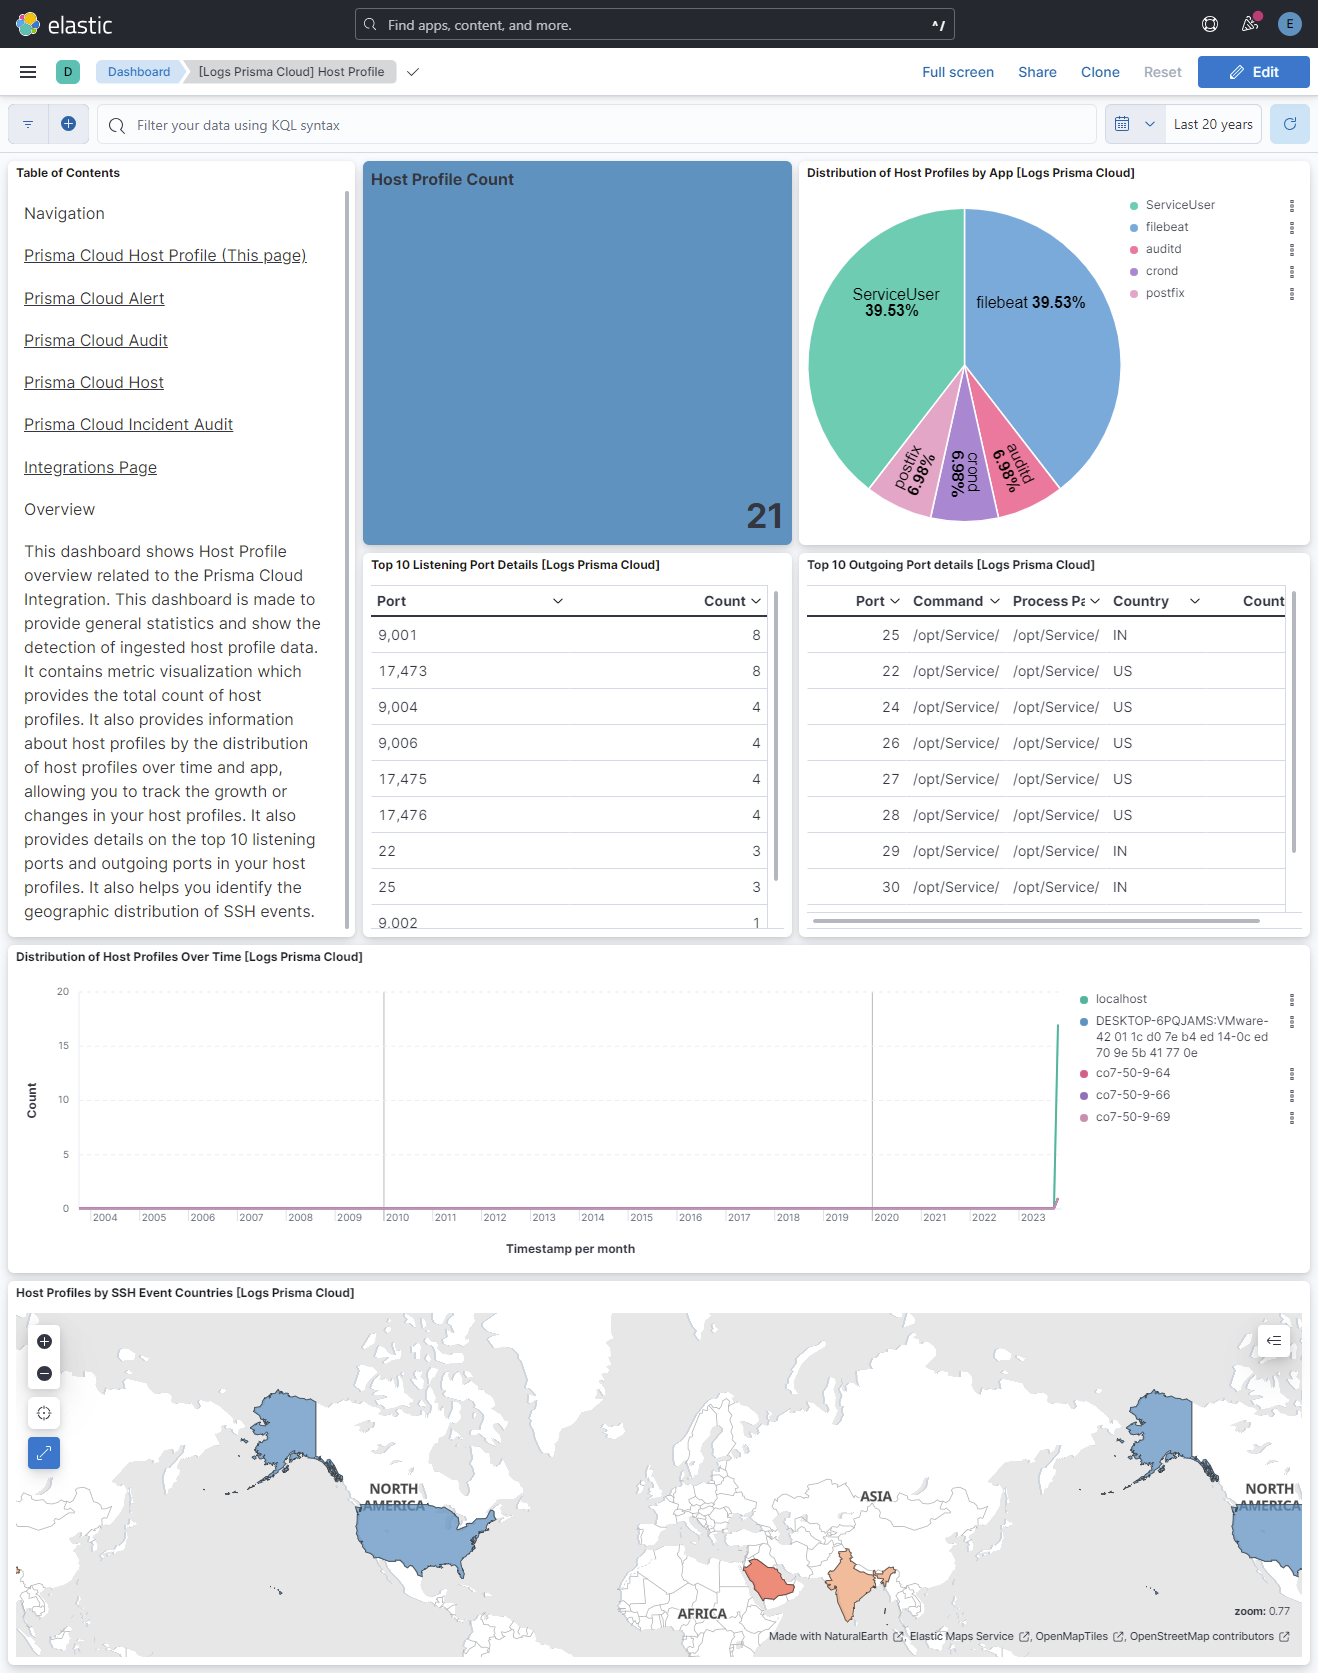Toggle the localhost series in legend
This screenshot has width=1318, height=1673.
[1121, 999]
